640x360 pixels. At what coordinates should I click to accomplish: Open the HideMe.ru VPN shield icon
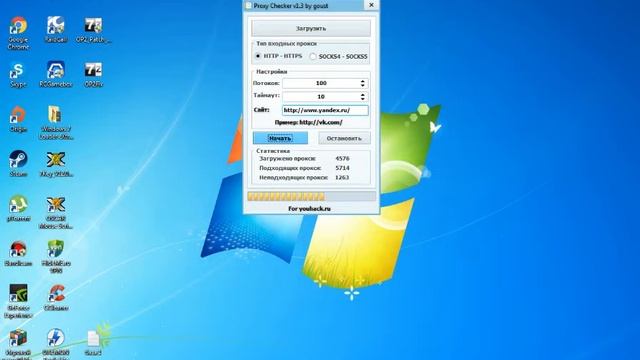(56, 249)
